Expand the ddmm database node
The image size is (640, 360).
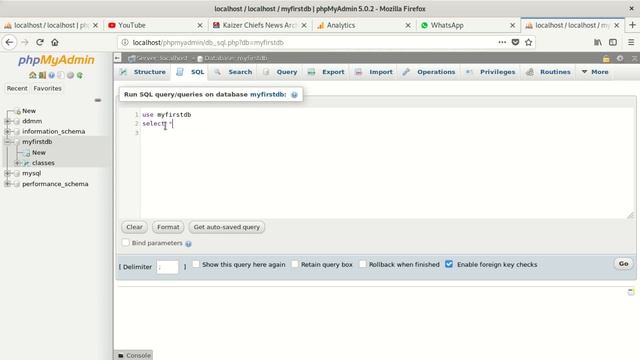pos(7,121)
